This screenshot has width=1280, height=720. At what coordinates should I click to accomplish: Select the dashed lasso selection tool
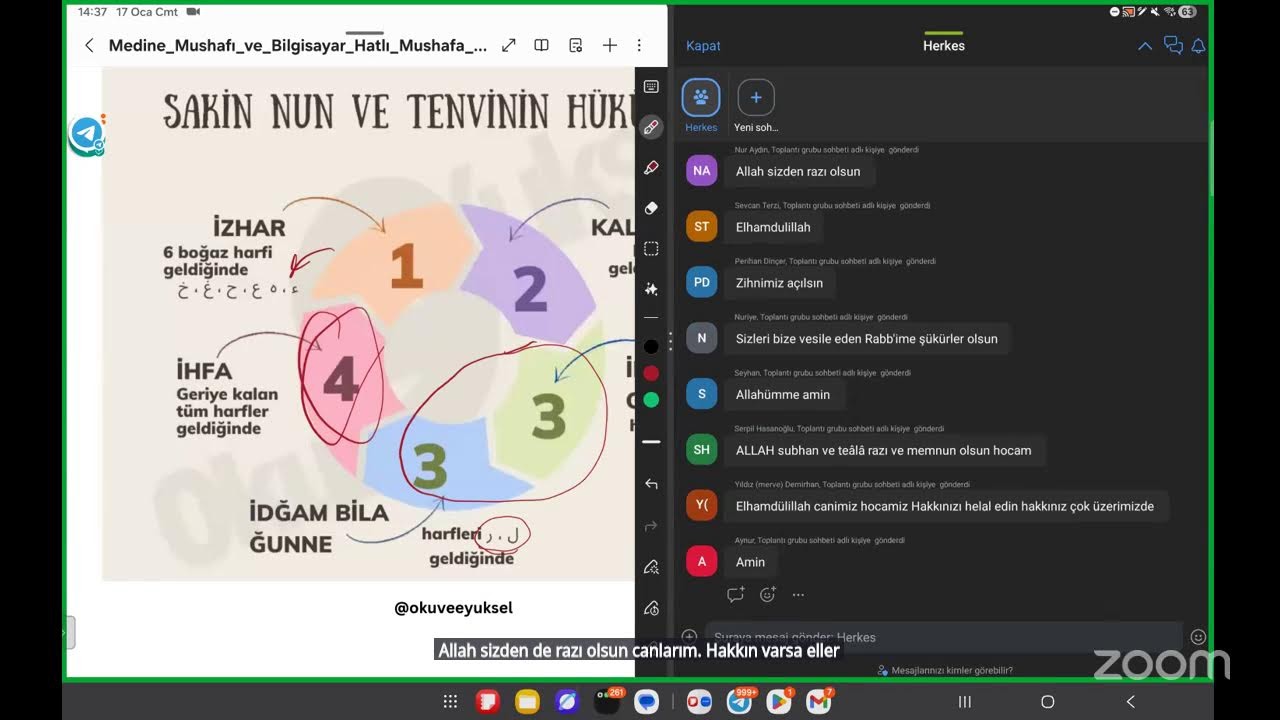coord(651,248)
